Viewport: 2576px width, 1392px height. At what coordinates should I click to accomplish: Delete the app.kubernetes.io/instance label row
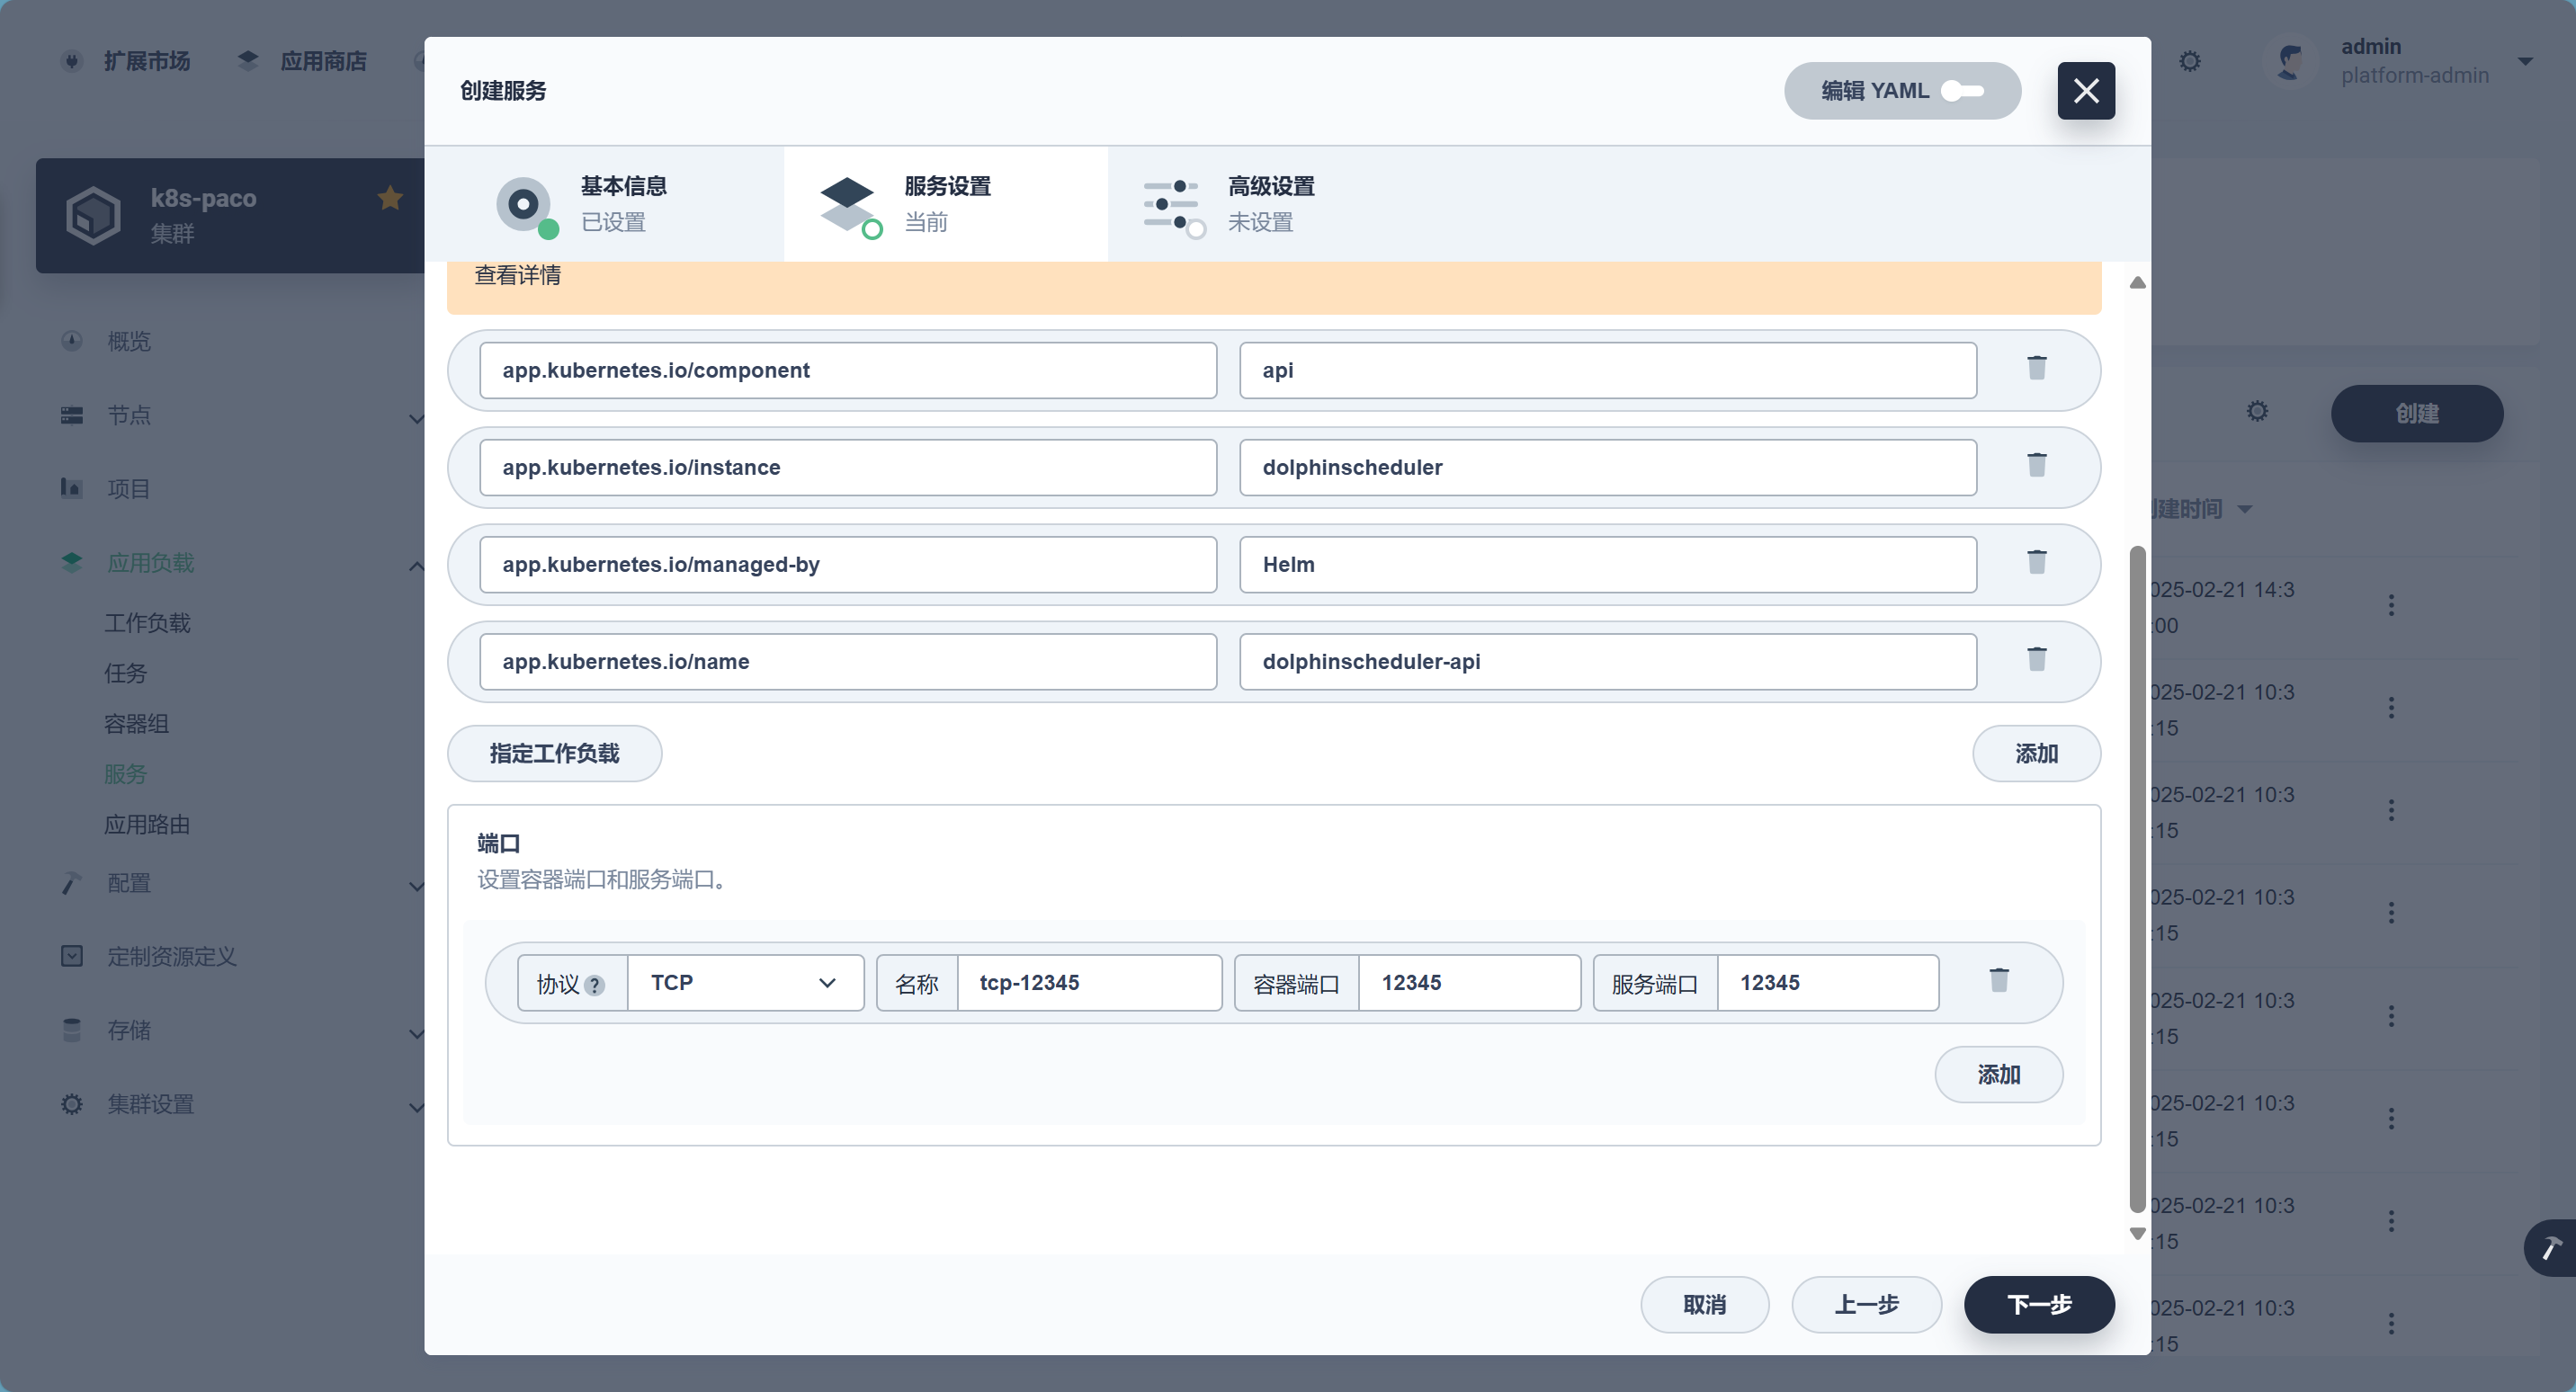[x=2036, y=465]
